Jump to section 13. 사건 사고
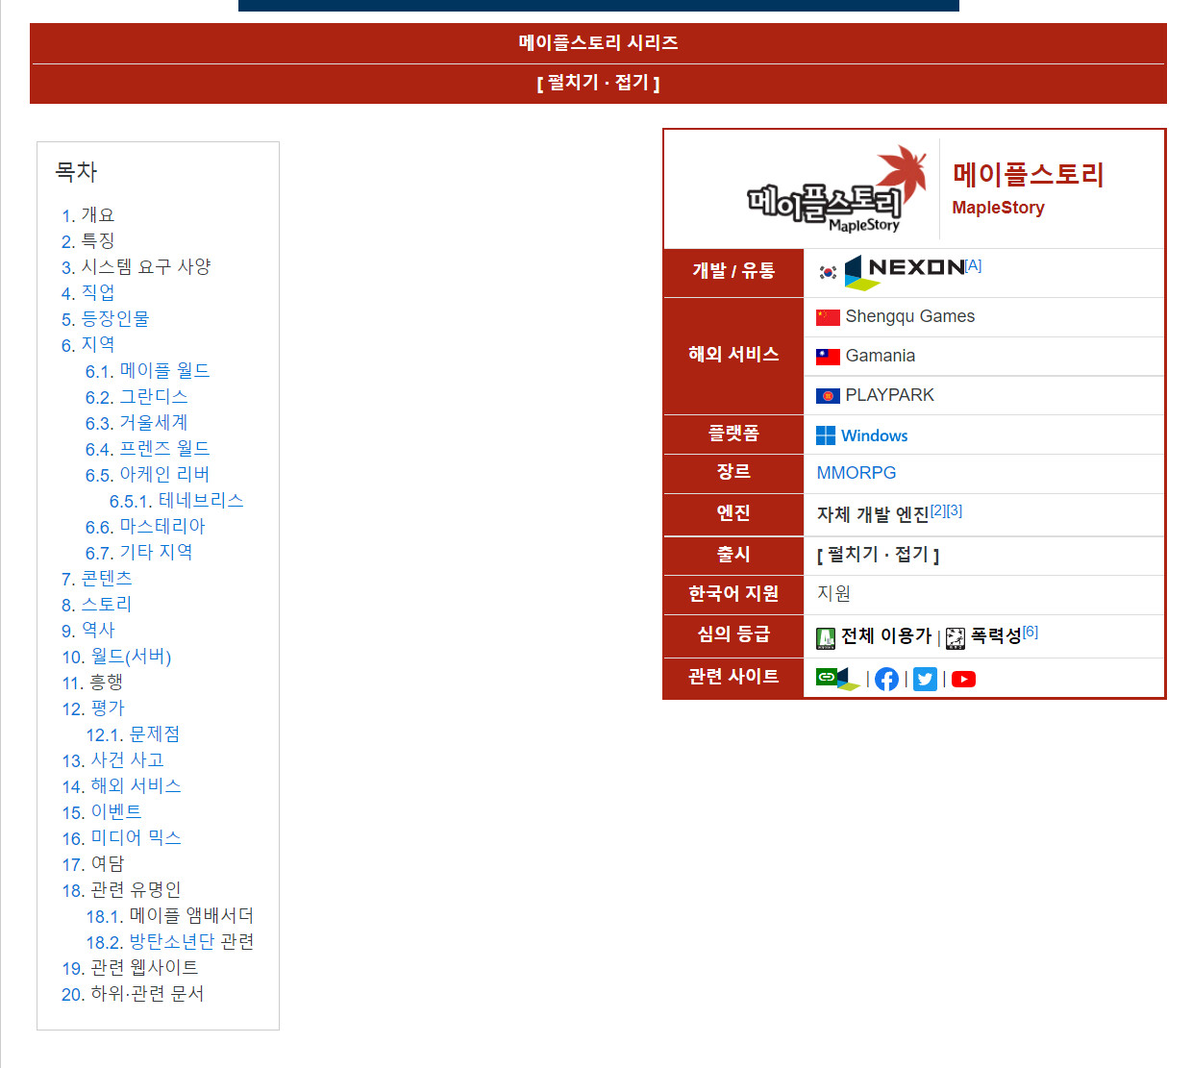Screen dimensions: 1192x1068 tap(113, 760)
